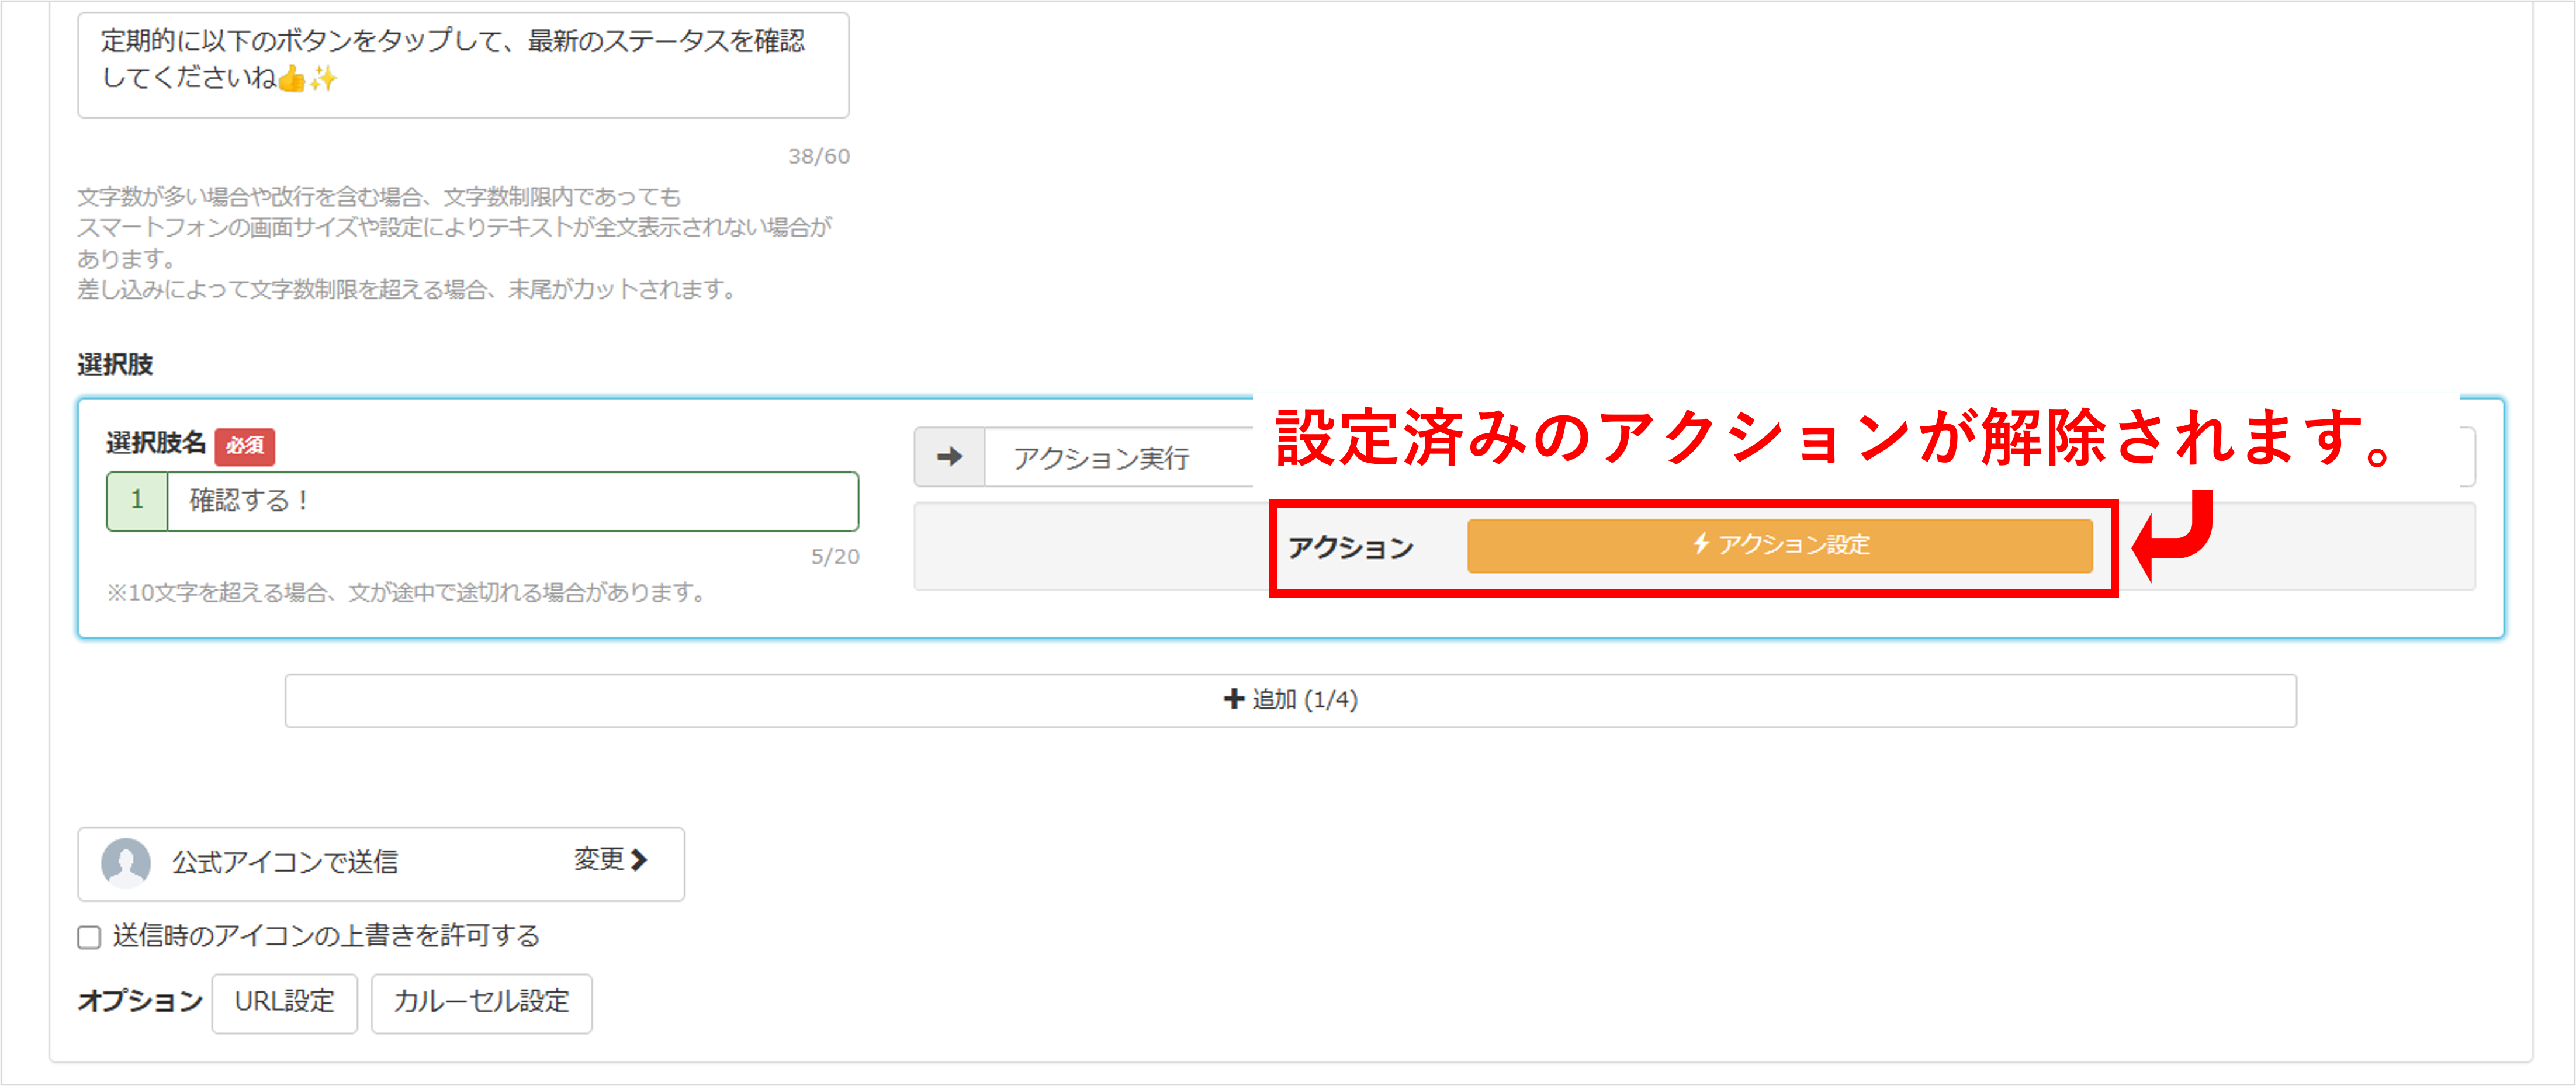Click the official account avatar icon
Screen dimensions: 2576x1086
[126, 862]
